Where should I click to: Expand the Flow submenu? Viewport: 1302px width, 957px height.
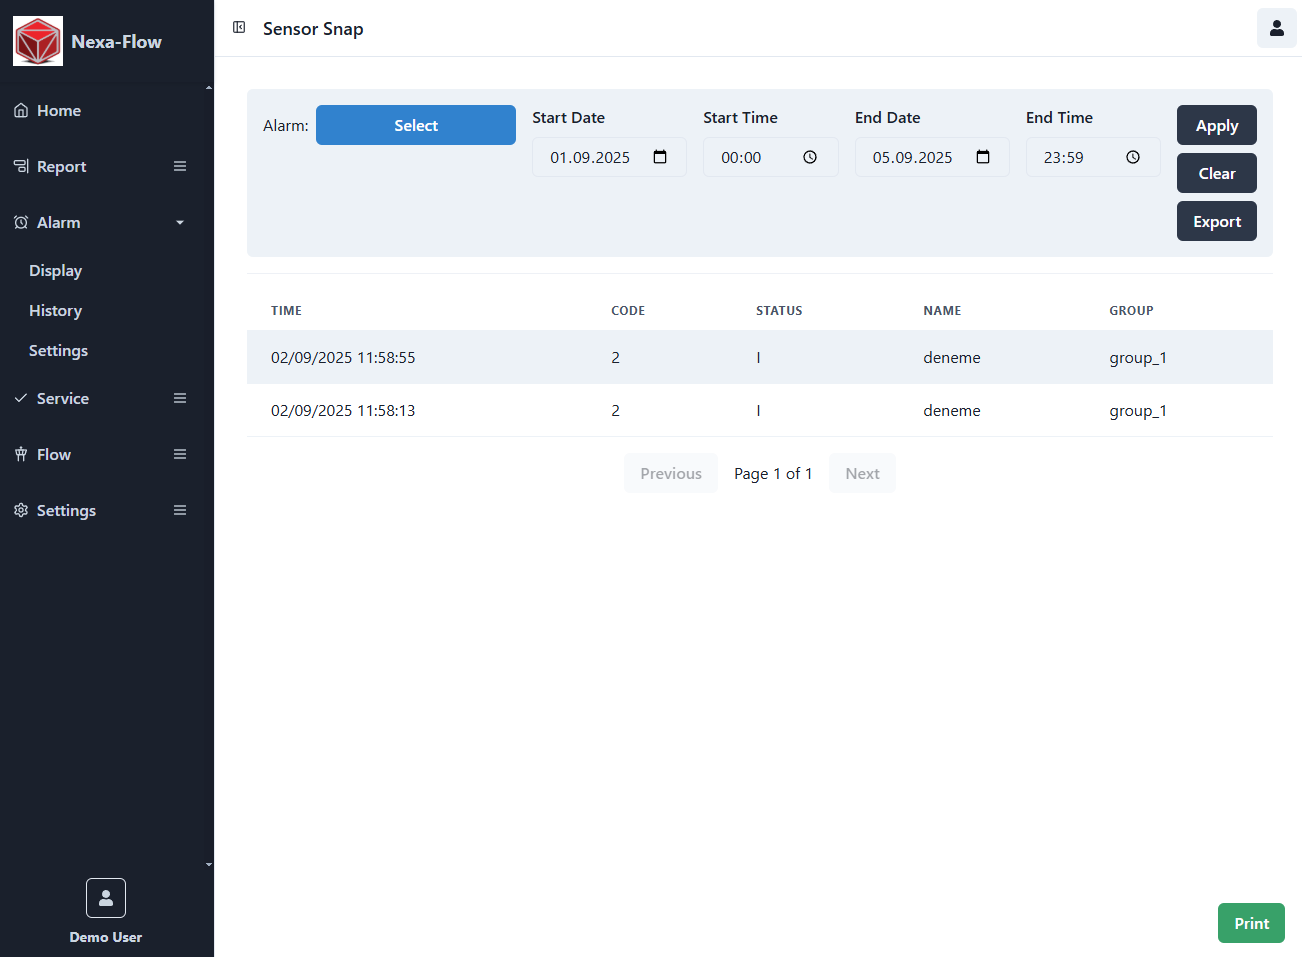tap(180, 454)
